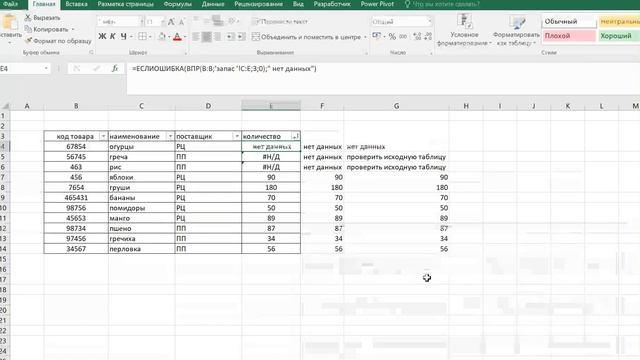The image size is (640, 360).
Task: Click the increase indent icon
Action: pyautogui.click(x=241, y=37)
